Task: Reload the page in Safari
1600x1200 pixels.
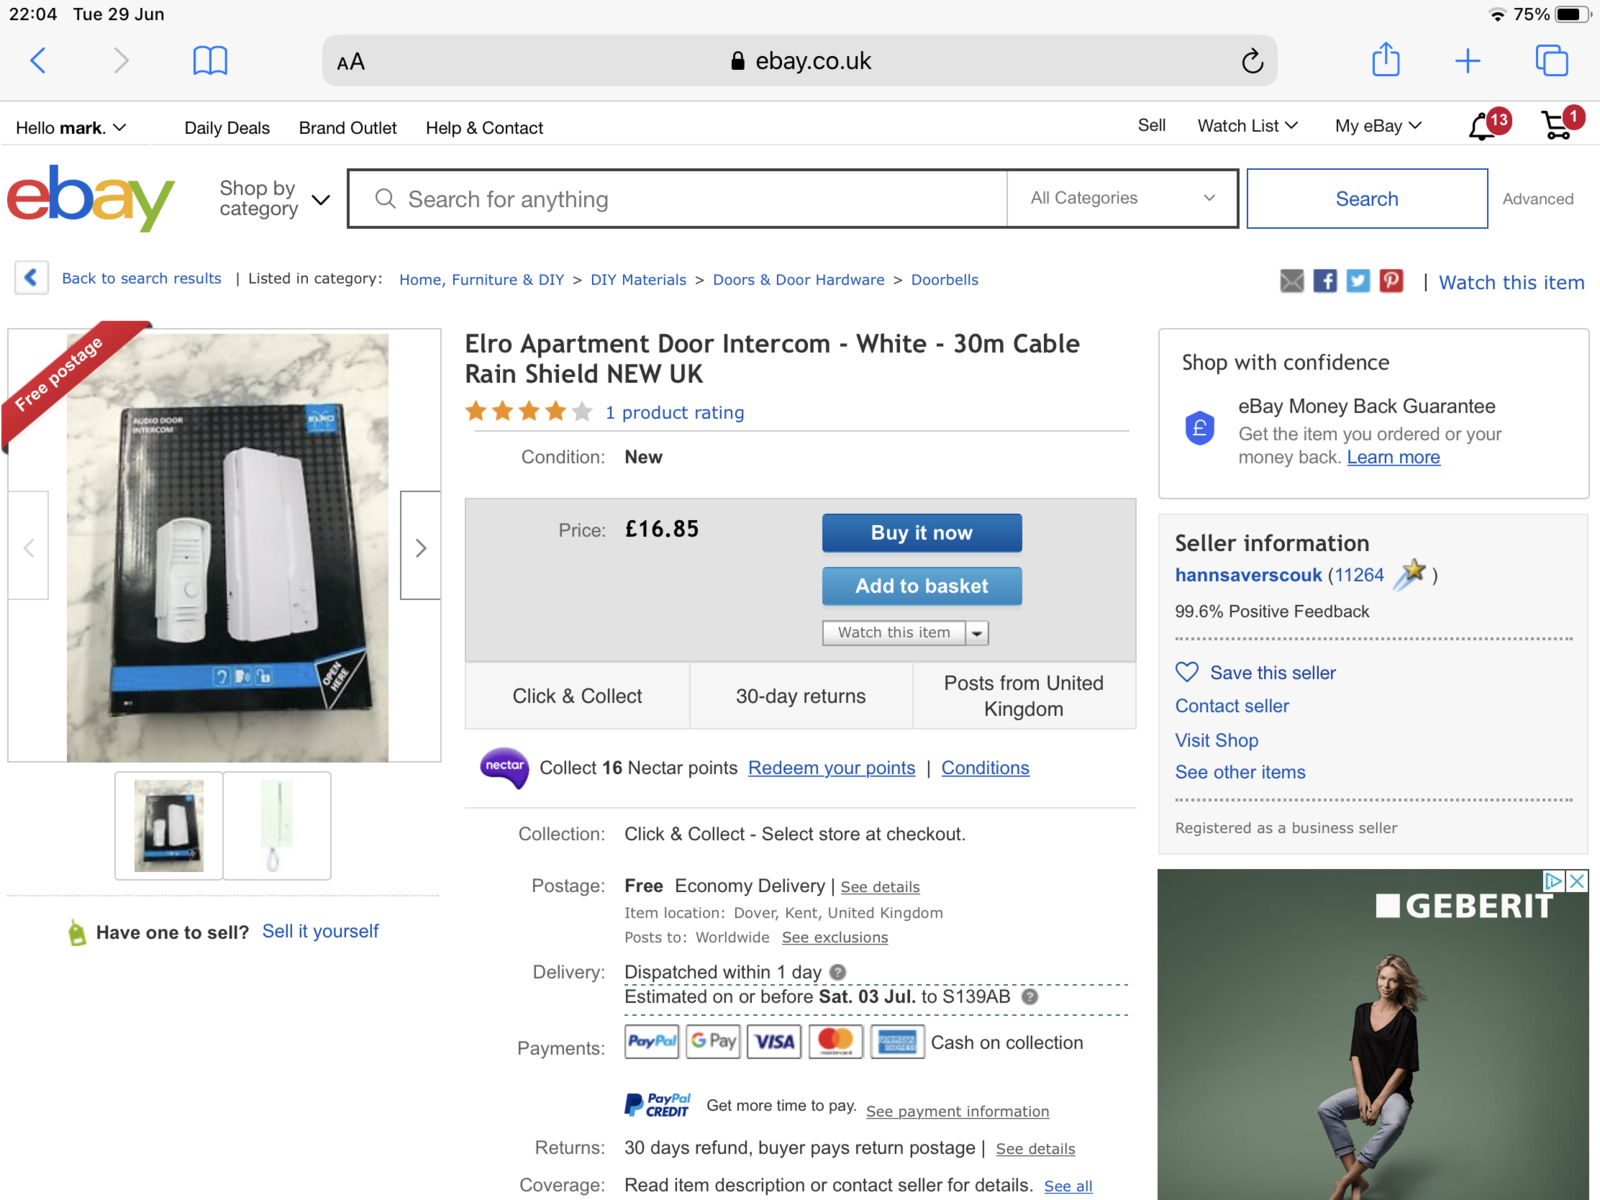Action: click(1252, 62)
